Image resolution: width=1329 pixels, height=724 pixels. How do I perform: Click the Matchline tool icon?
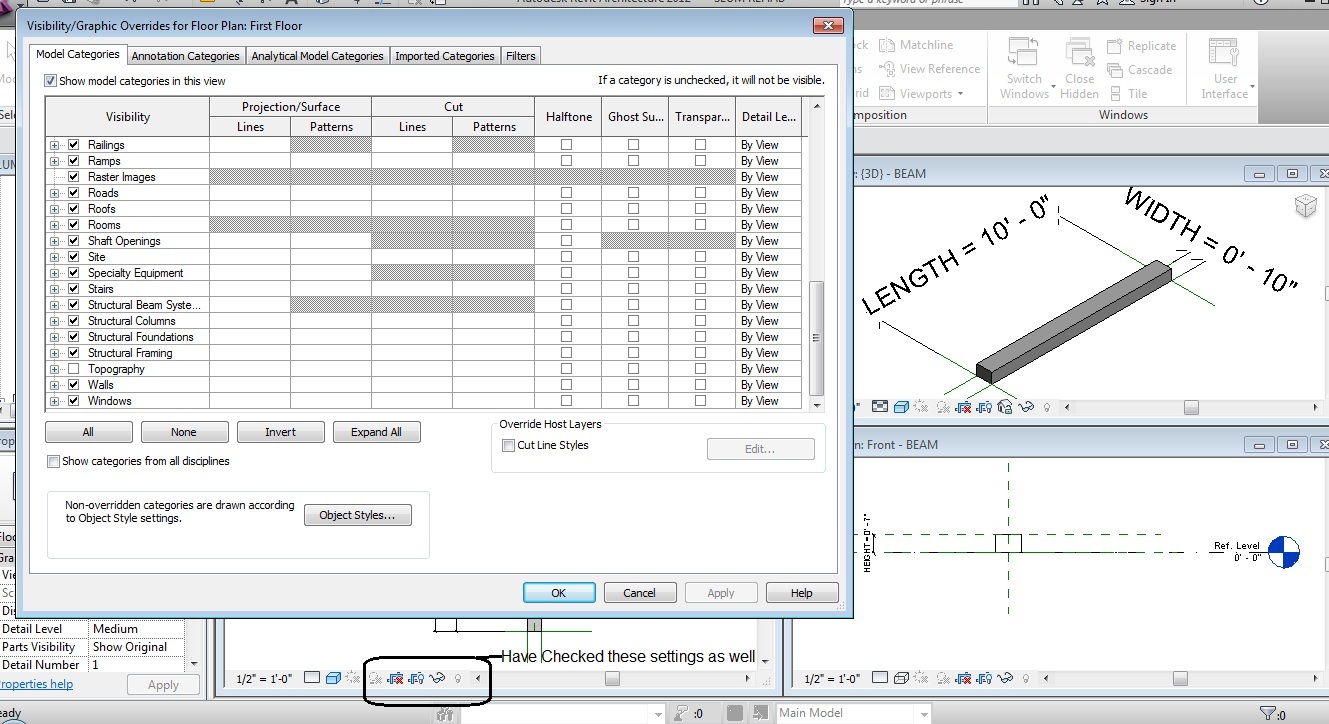pos(887,45)
